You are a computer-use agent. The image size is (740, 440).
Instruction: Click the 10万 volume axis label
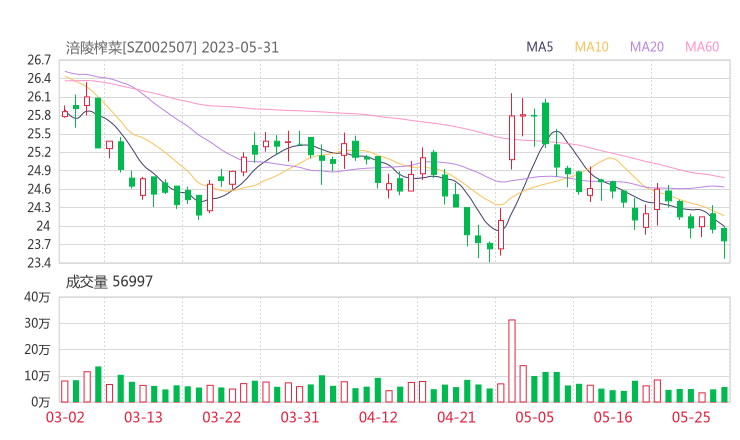point(37,376)
